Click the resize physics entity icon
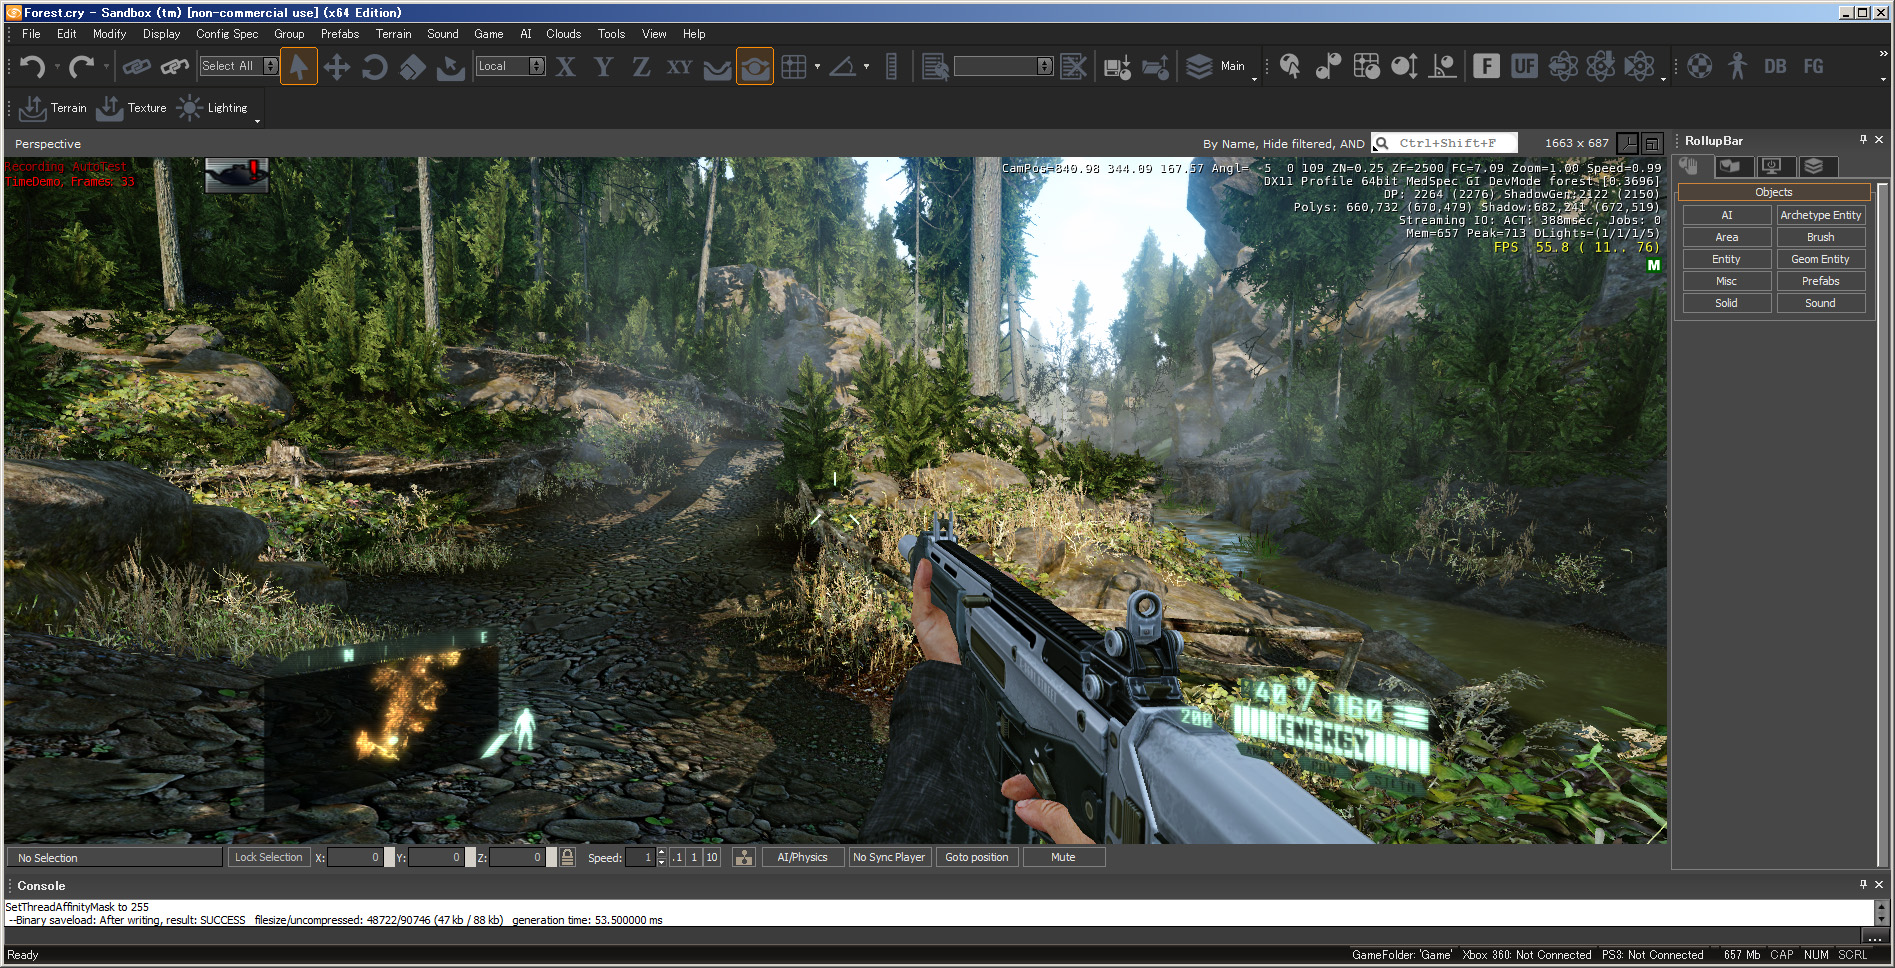This screenshot has height=968, width=1895. point(1404,67)
